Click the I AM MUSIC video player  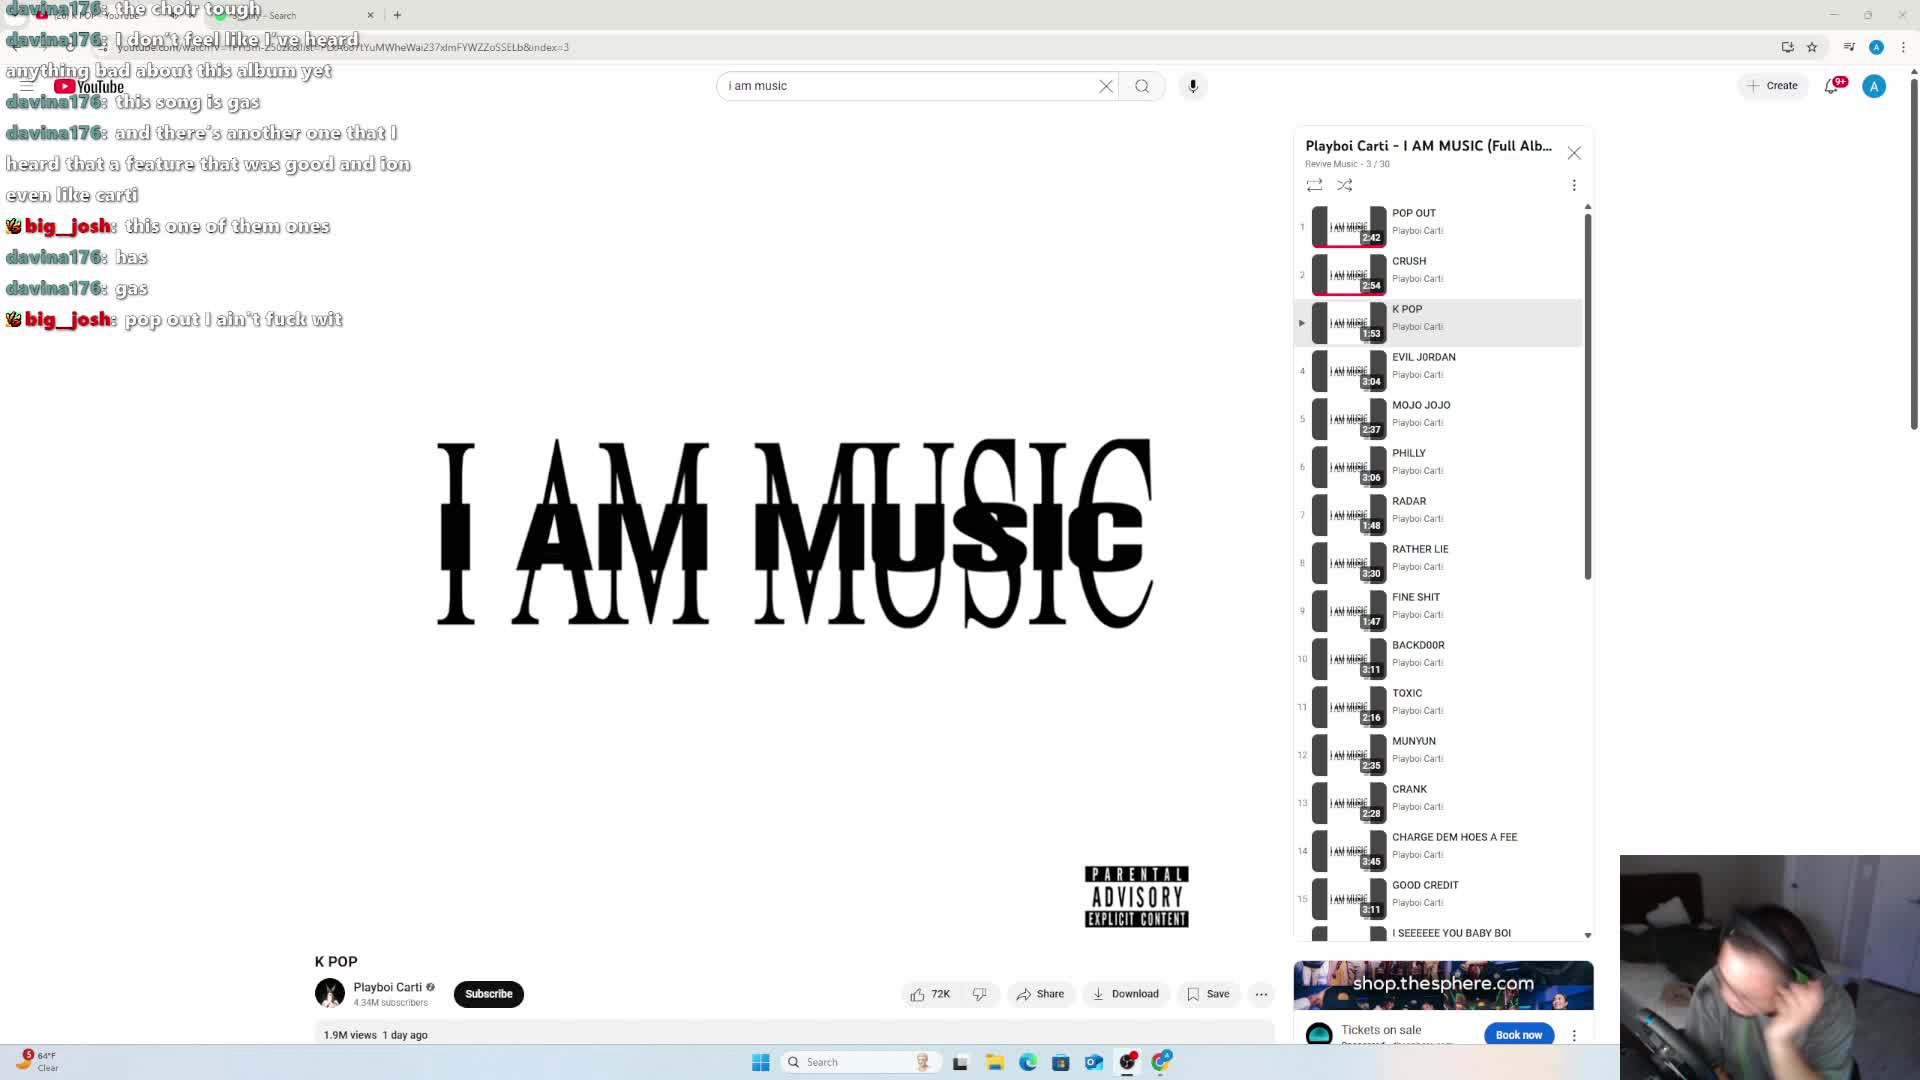tap(795, 535)
